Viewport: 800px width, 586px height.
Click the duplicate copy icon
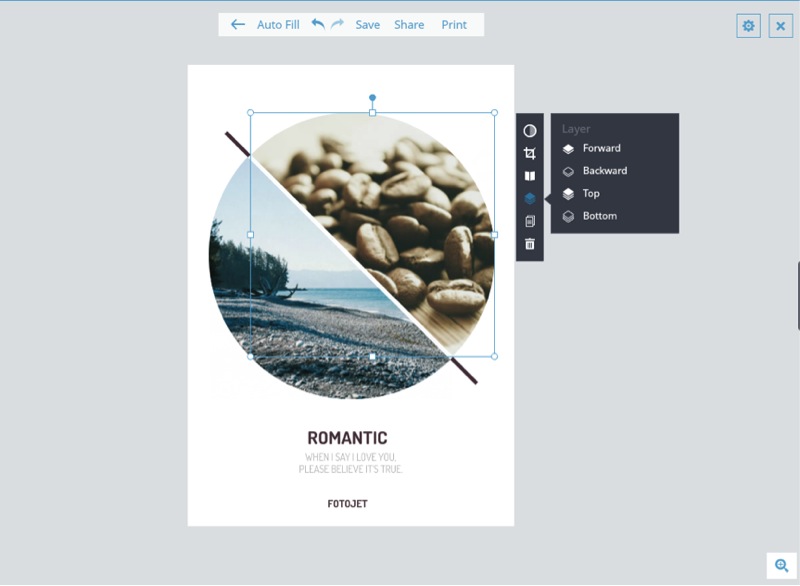coord(530,221)
